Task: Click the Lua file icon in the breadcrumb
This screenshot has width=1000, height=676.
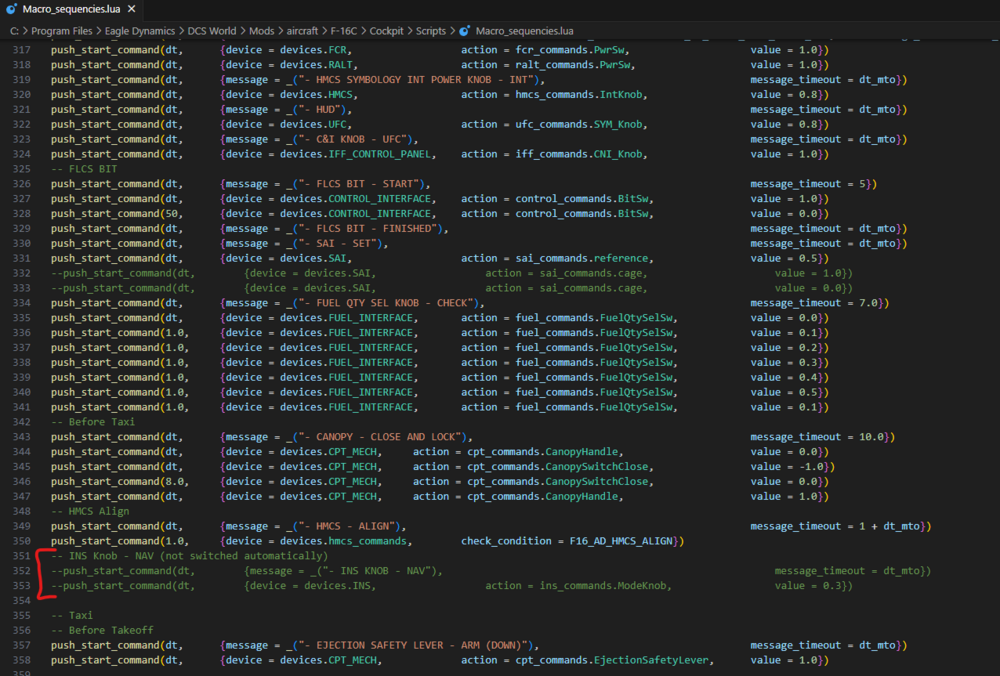Action: (464, 31)
